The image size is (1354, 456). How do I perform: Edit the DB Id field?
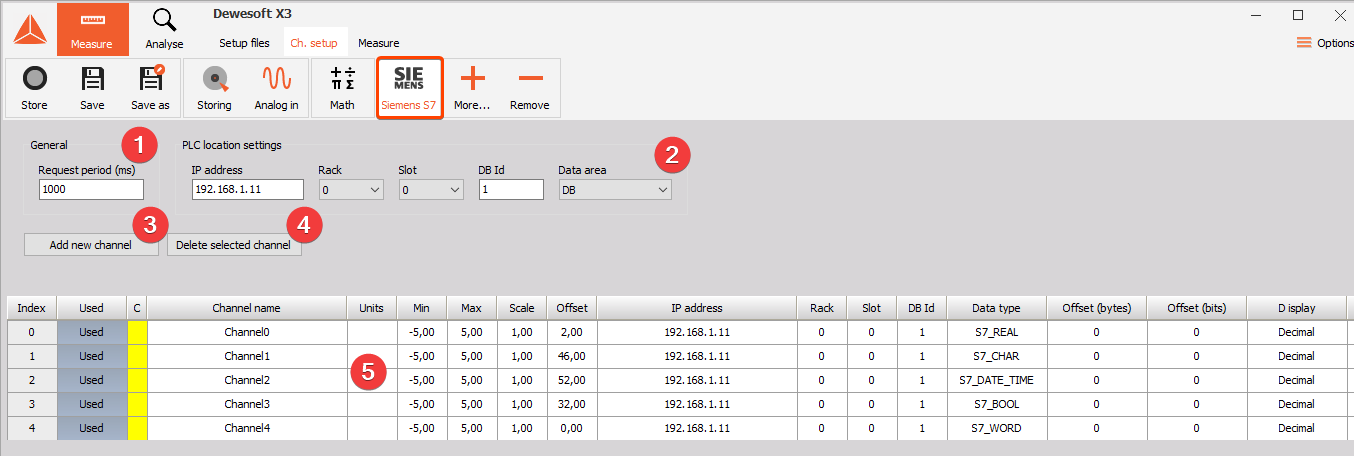click(511, 190)
